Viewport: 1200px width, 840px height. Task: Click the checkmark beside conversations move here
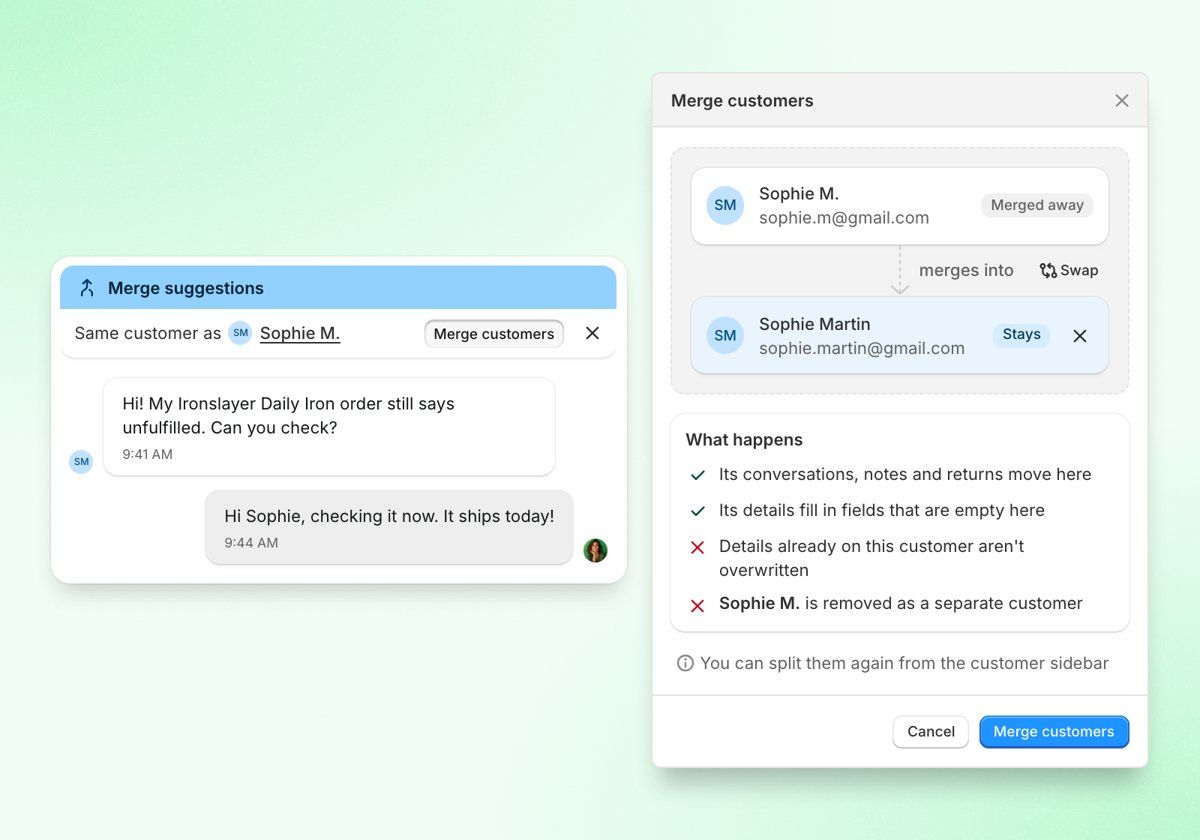(697, 475)
